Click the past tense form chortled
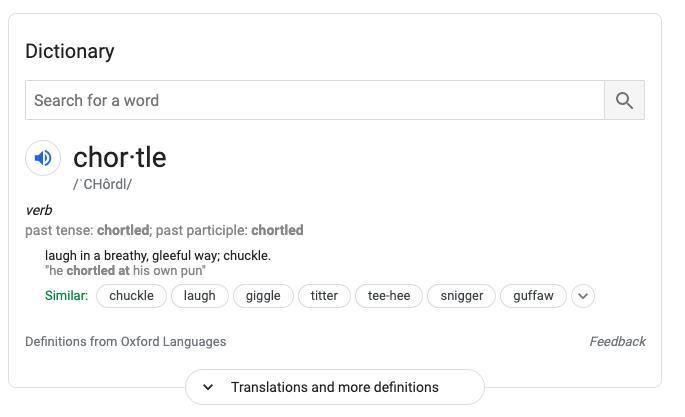 click(x=123, y=230)
